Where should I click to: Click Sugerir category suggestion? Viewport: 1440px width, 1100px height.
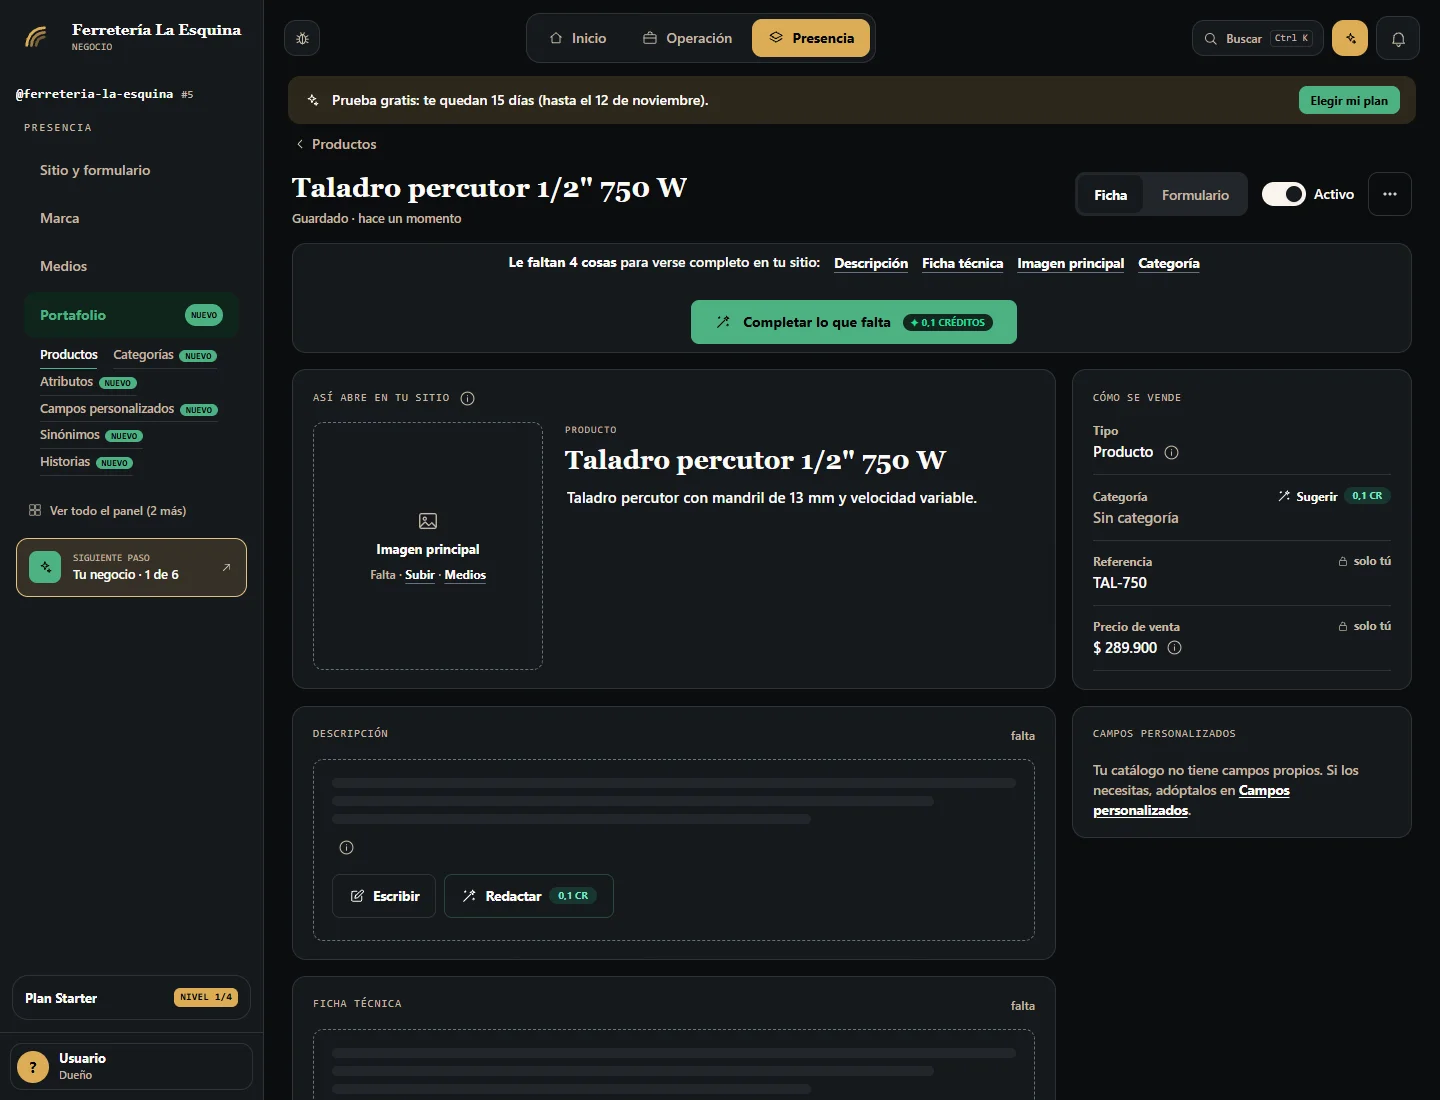pyautogui.click(x=1333, y=496)
